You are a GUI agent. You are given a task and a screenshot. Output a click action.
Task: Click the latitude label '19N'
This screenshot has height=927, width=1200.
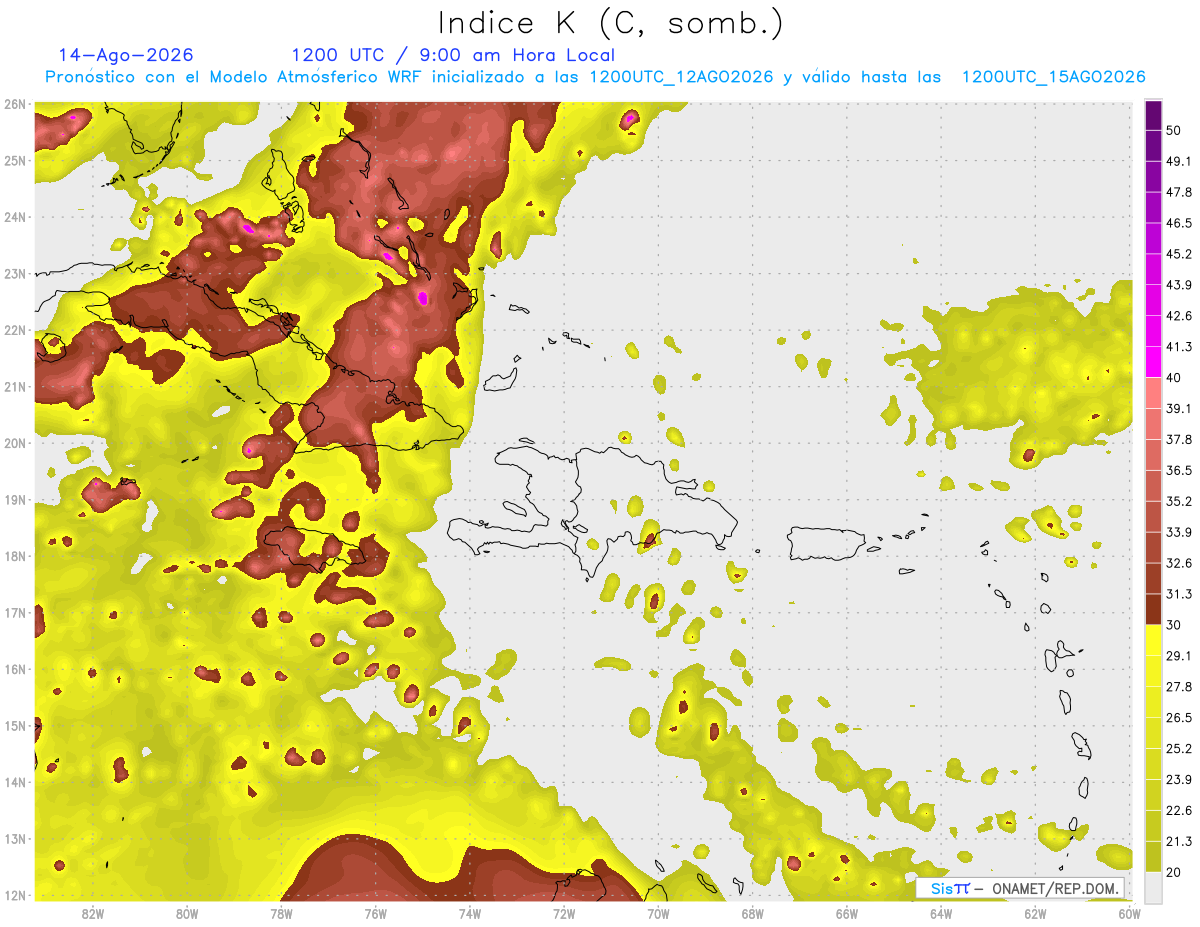point(15,500)
